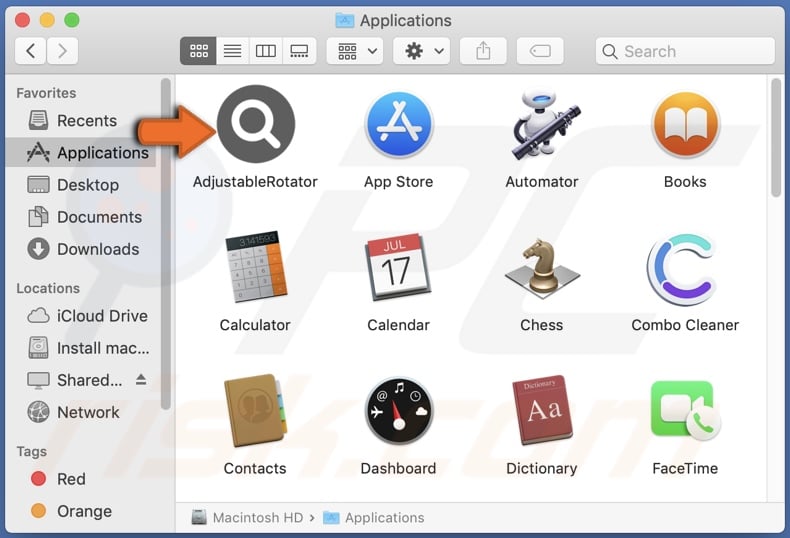
Task: Click the Locations section header
Action: (48, 288)
